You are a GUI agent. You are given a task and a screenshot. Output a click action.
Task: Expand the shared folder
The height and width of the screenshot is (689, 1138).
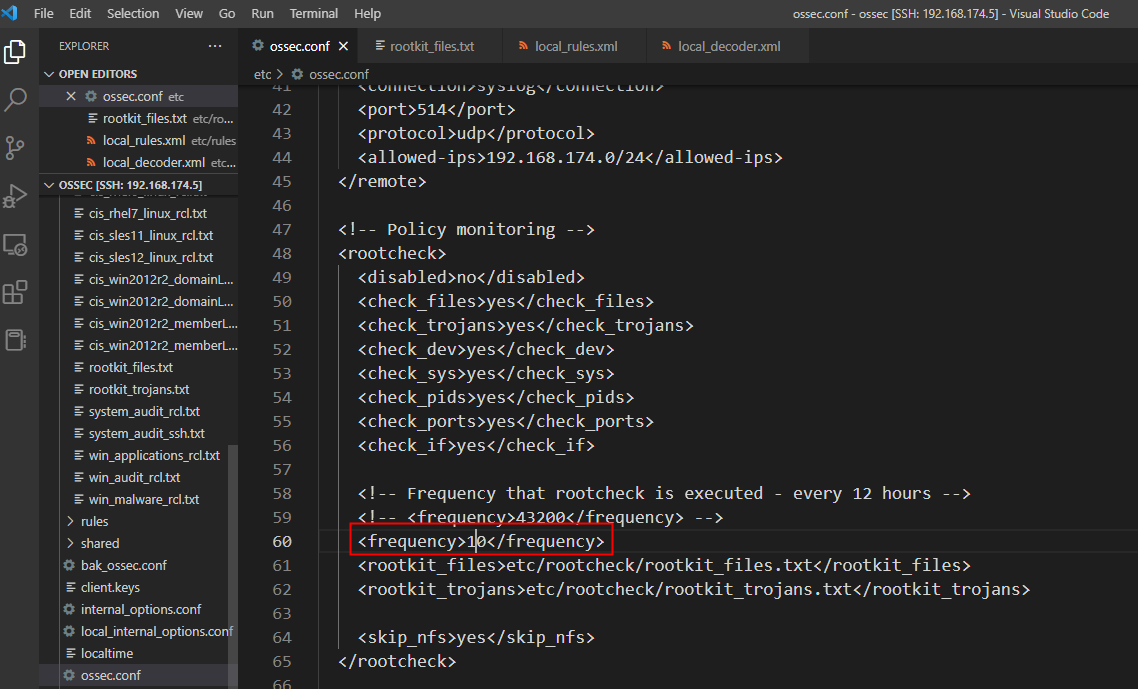(x=70, y=543)
